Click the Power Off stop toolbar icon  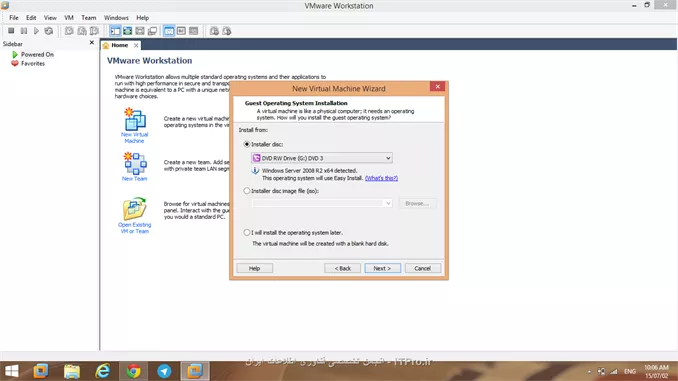tap(11, 31)
